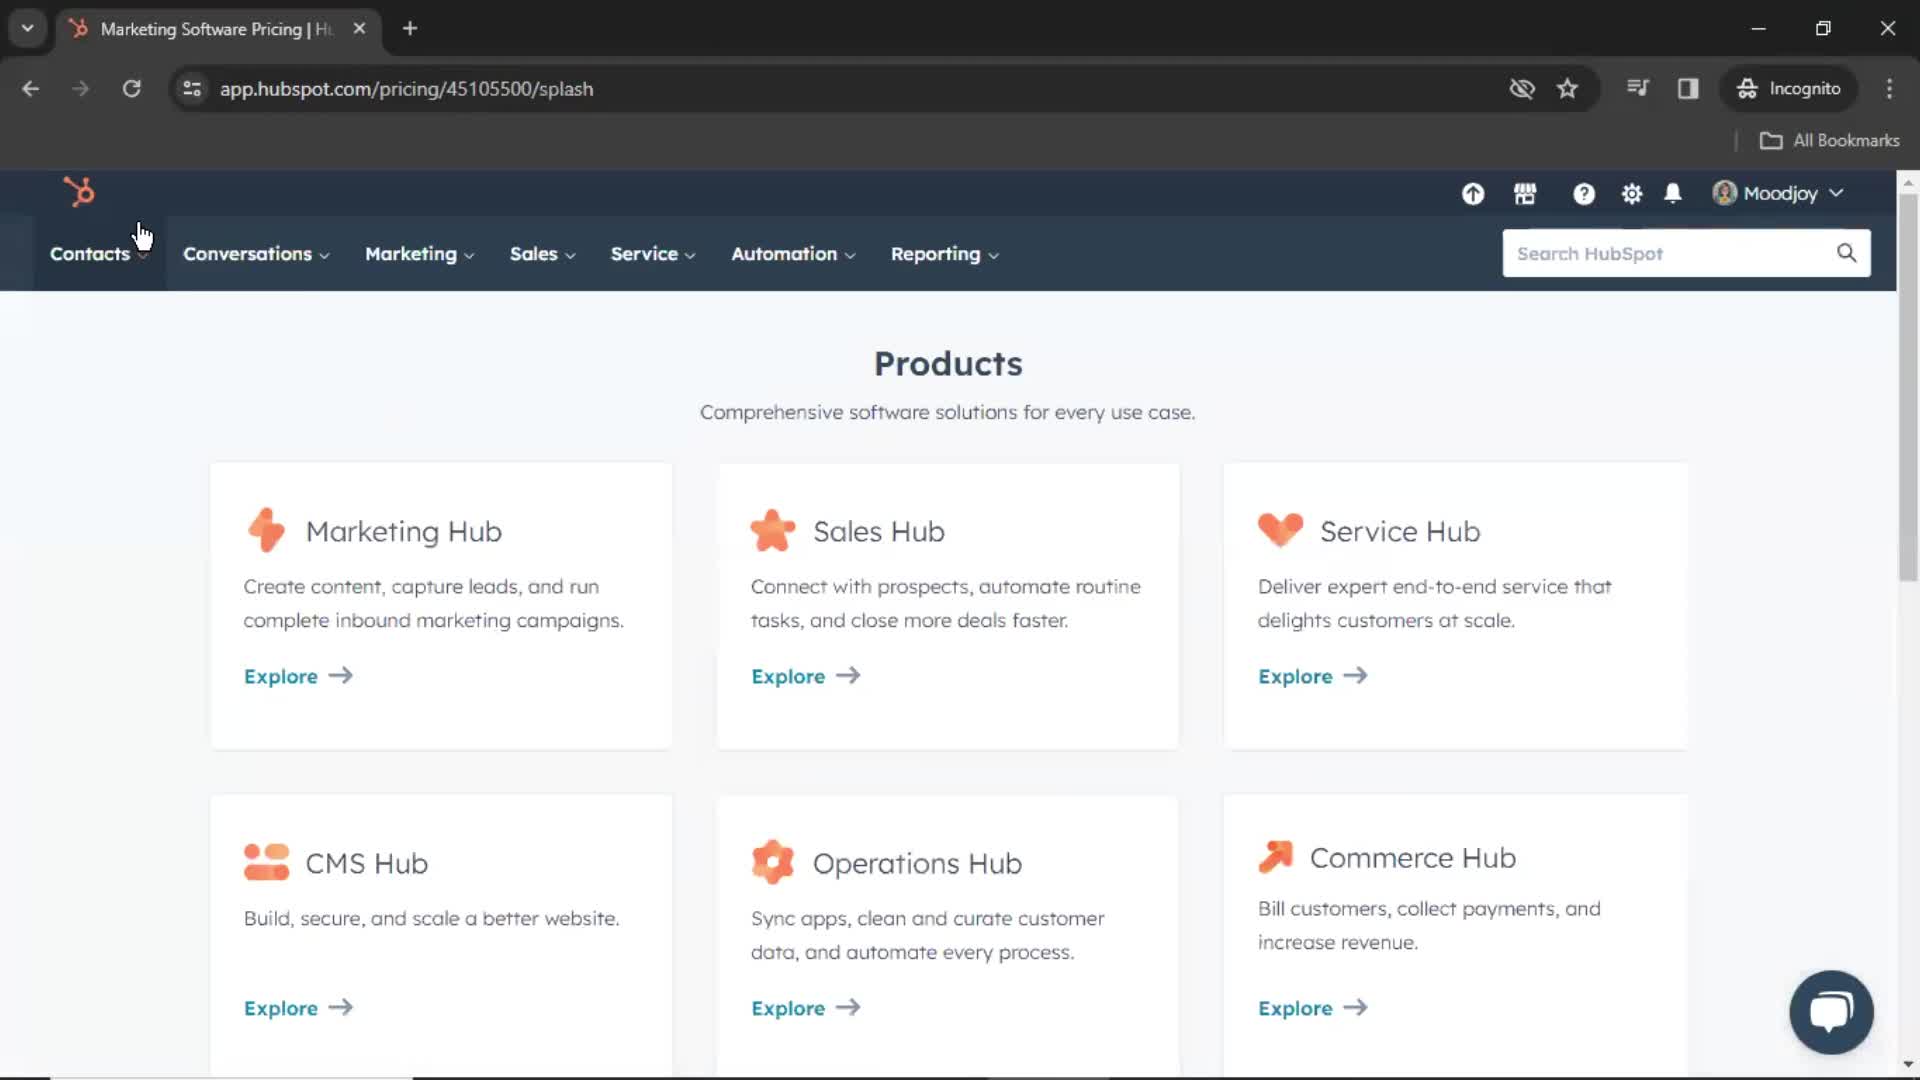The image size is (1920, 1080).
Task: Click the live chat bubble icon
Action: tap(1832, 1011)
